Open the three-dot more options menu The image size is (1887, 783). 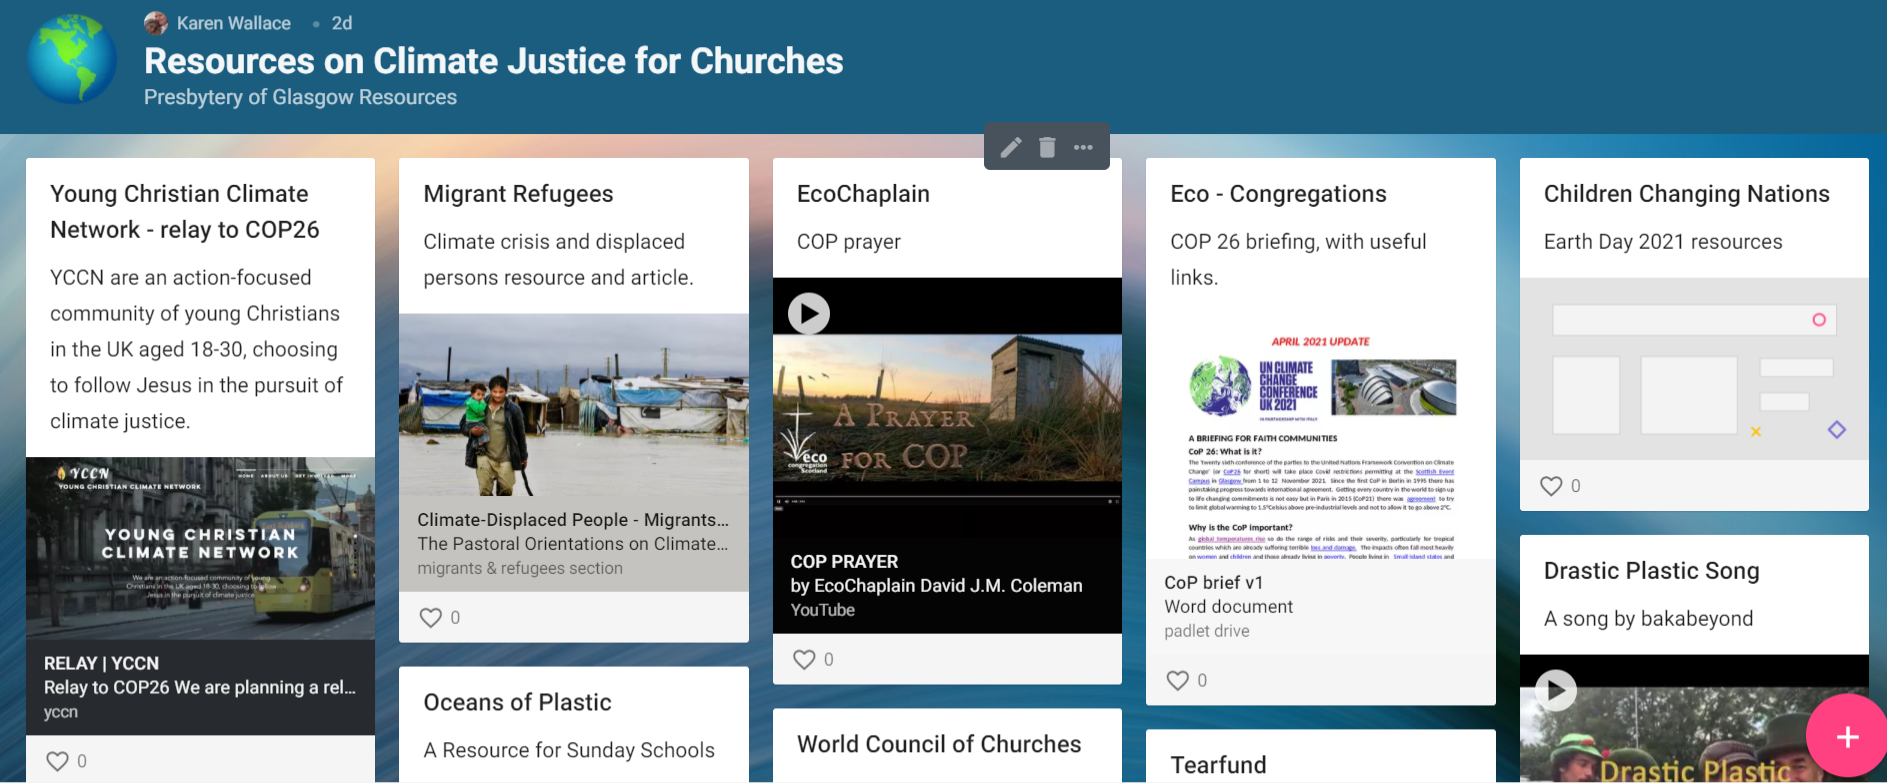[x=1083, y=147]
